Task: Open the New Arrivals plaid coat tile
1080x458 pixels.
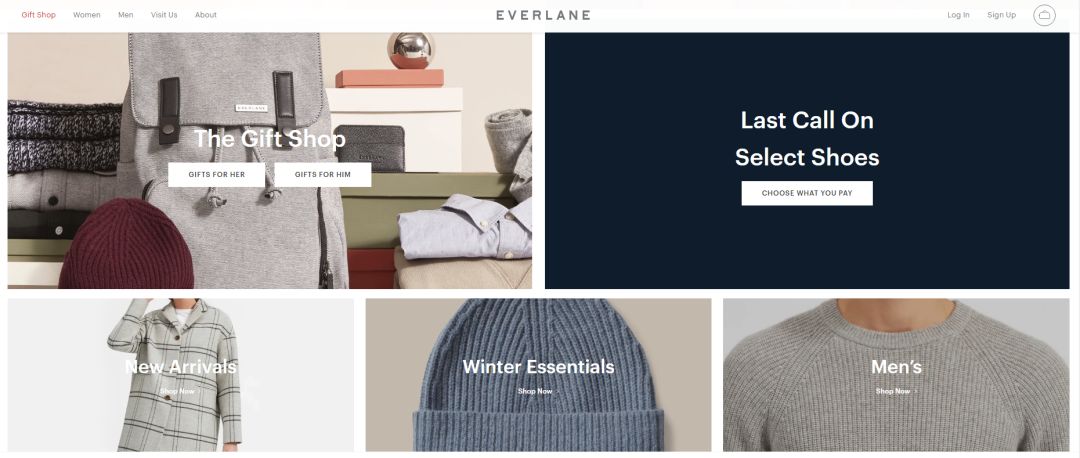Action: click(x=180, y=375)
